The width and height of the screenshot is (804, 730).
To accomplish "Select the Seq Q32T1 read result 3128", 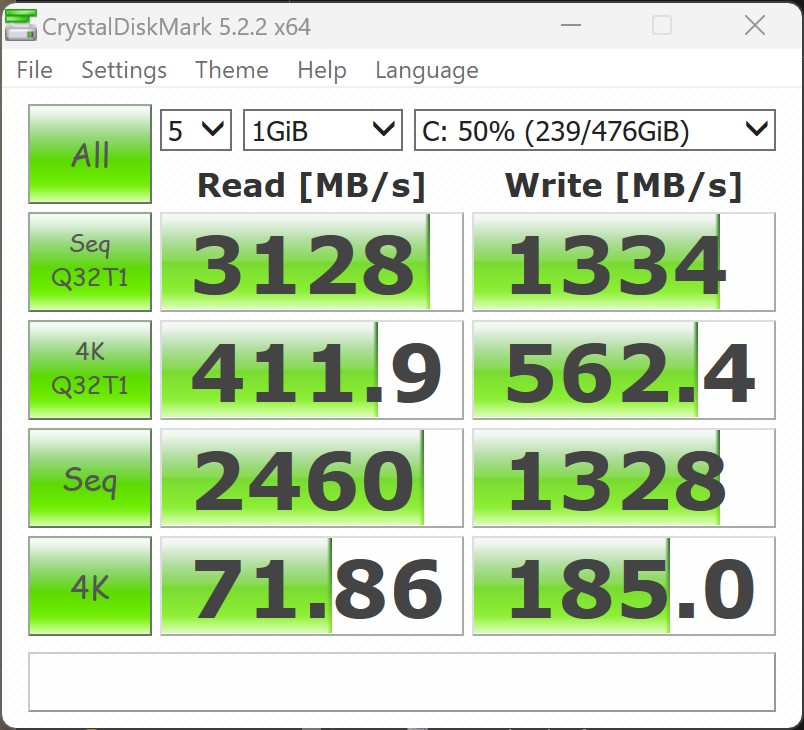I will 312,262.
